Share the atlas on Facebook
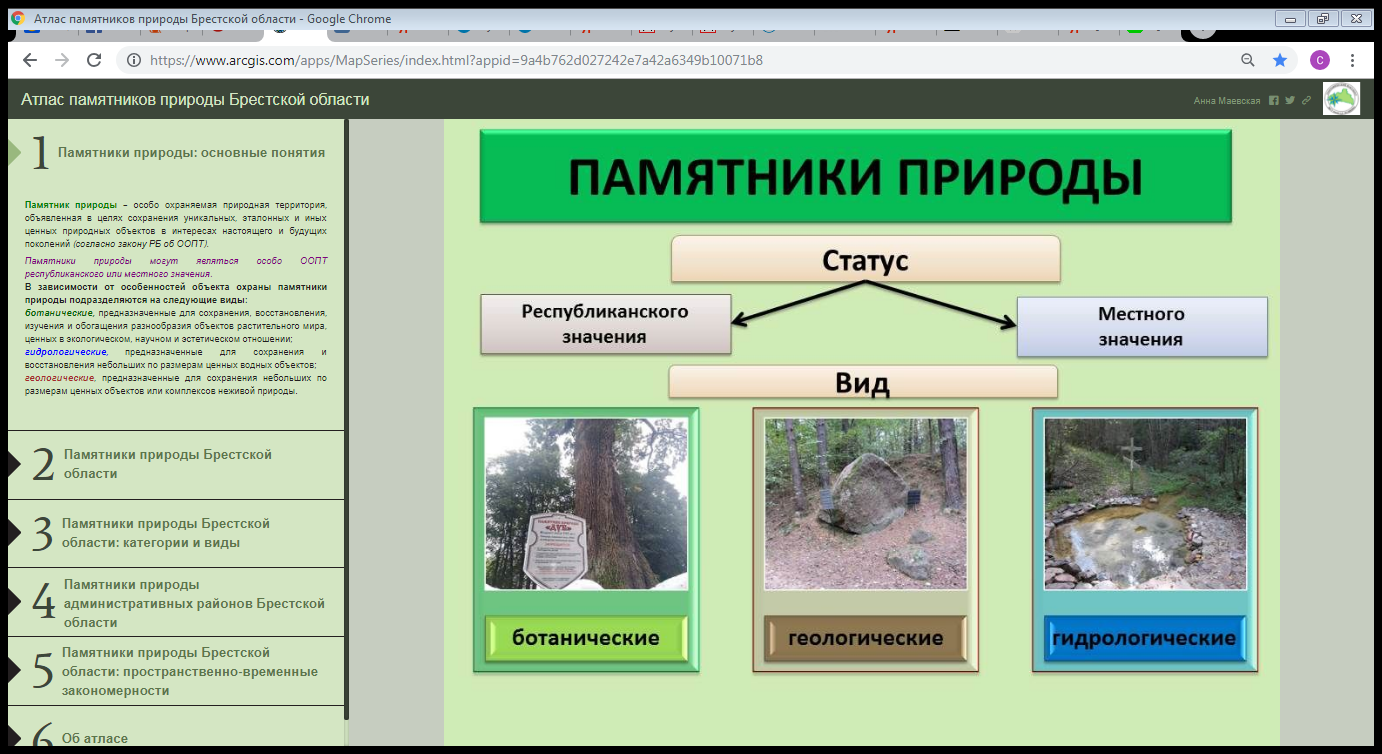Viewport: 1382px width, 754px height. pos(1274,100)
